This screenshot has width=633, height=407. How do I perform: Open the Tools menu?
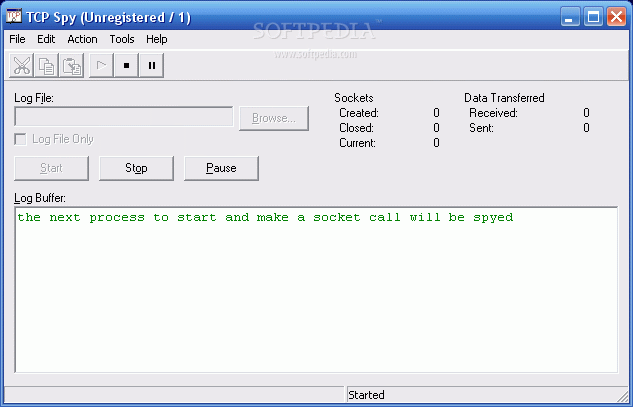tap(122, 39)
